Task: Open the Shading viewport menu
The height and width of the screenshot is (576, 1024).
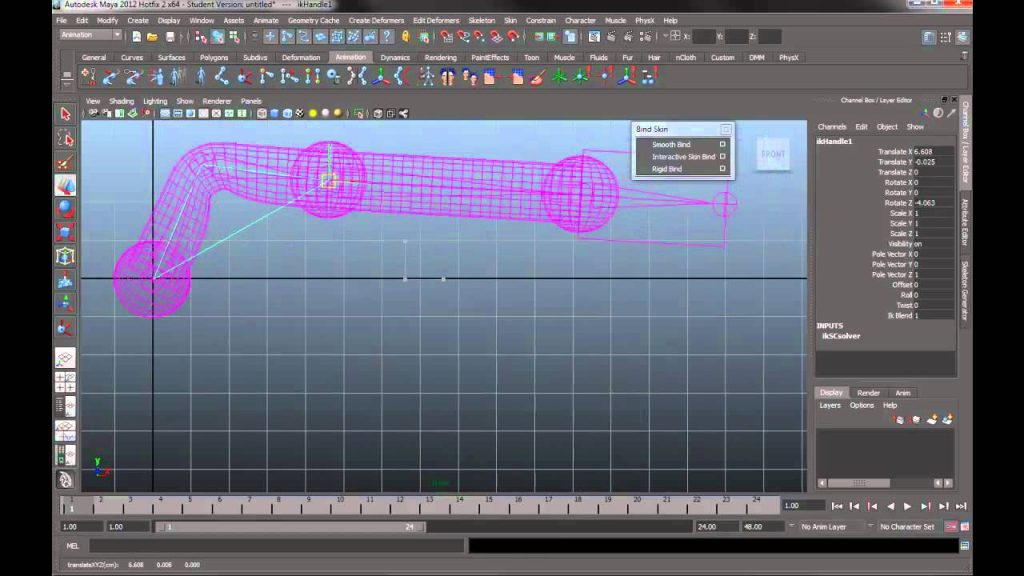Action: 121,101
